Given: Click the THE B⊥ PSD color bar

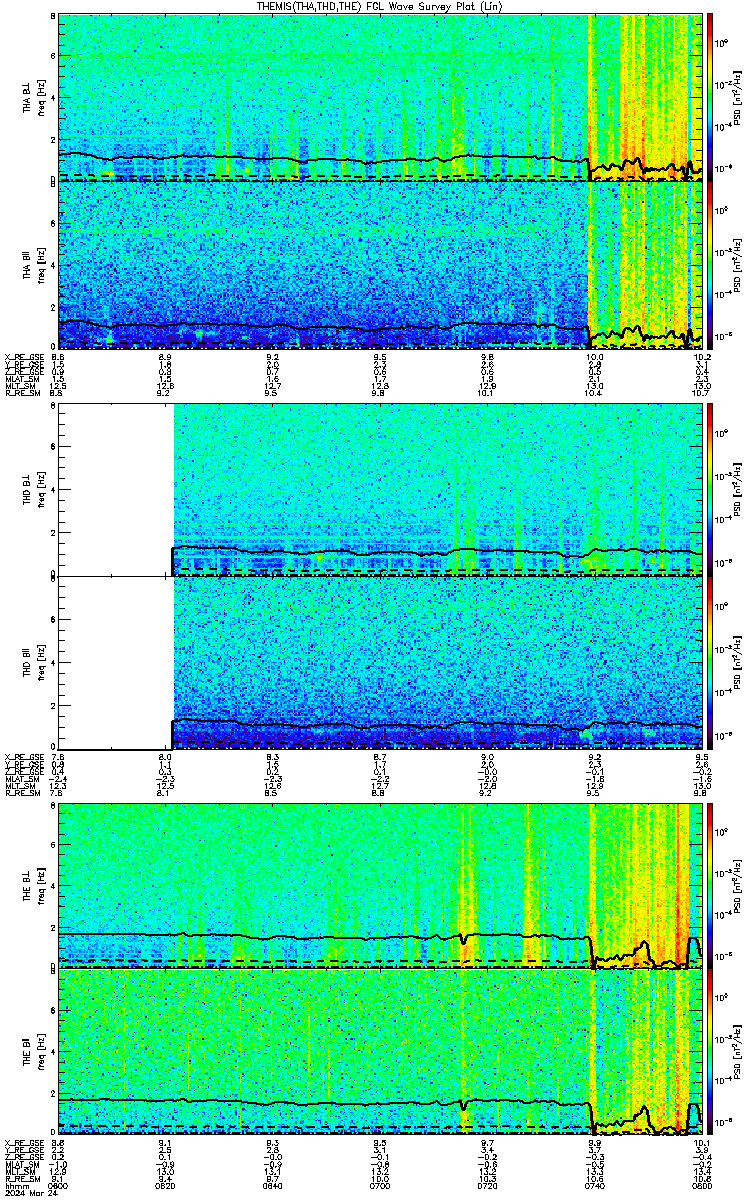Looking at the screenshot, I should (711, 886).
